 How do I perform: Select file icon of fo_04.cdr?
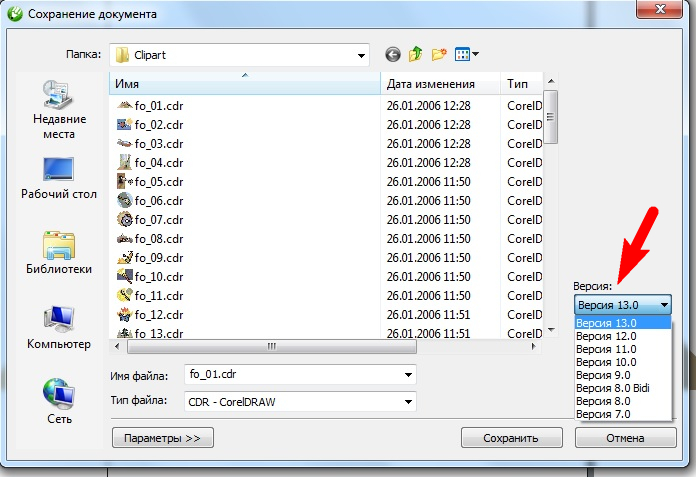tap(125, 162)
